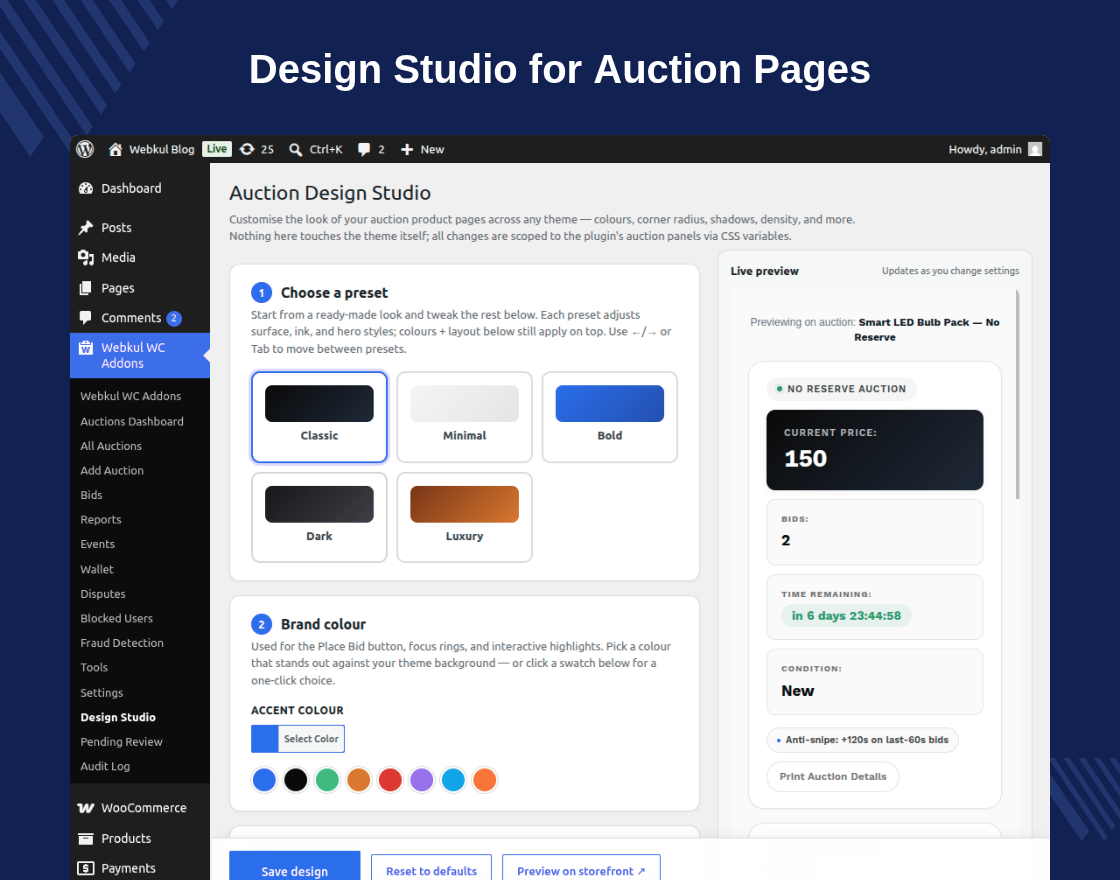Pick the purple accent swatch
The image size is (1120, 880).
tap(421, 780)
